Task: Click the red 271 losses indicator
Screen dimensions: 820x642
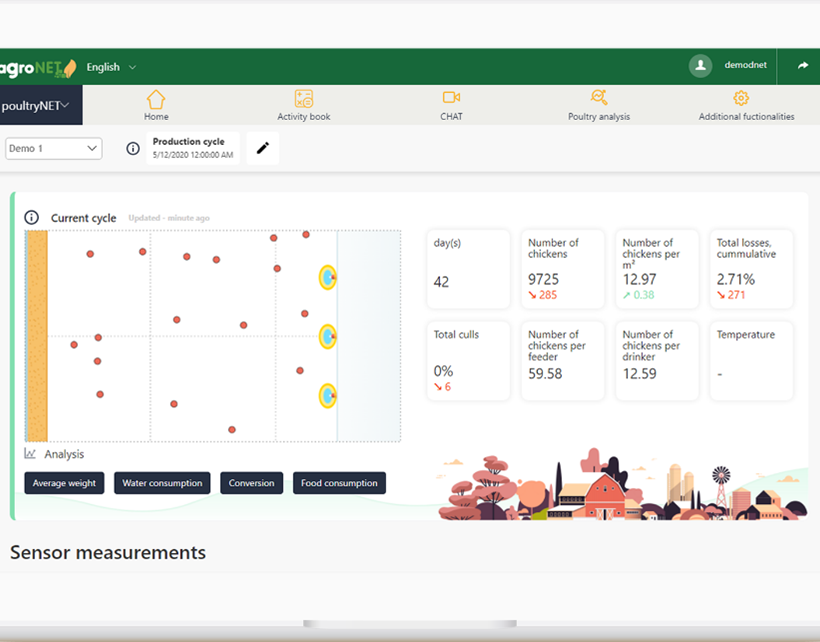Action: click(731, 295)
